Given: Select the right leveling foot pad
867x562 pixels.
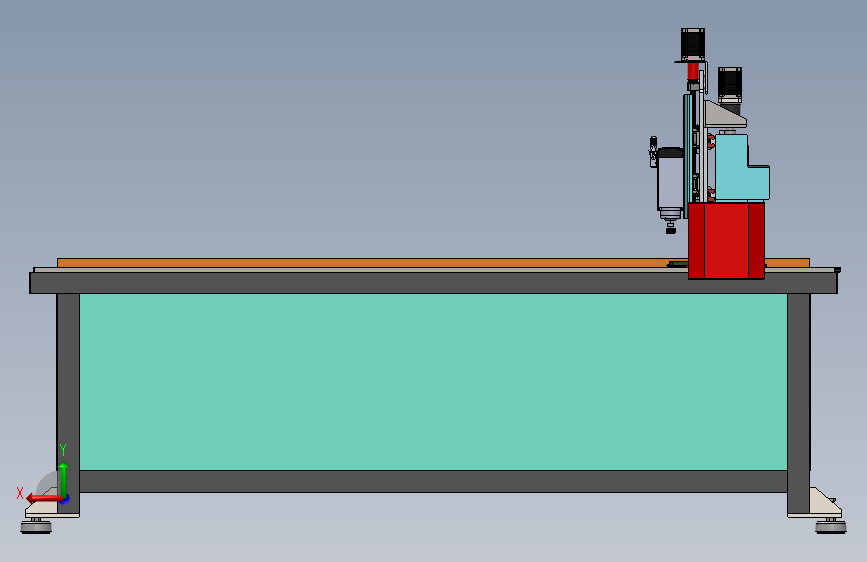Looking at the screenshot, I should pyautogui.click(x=831, y=527).
